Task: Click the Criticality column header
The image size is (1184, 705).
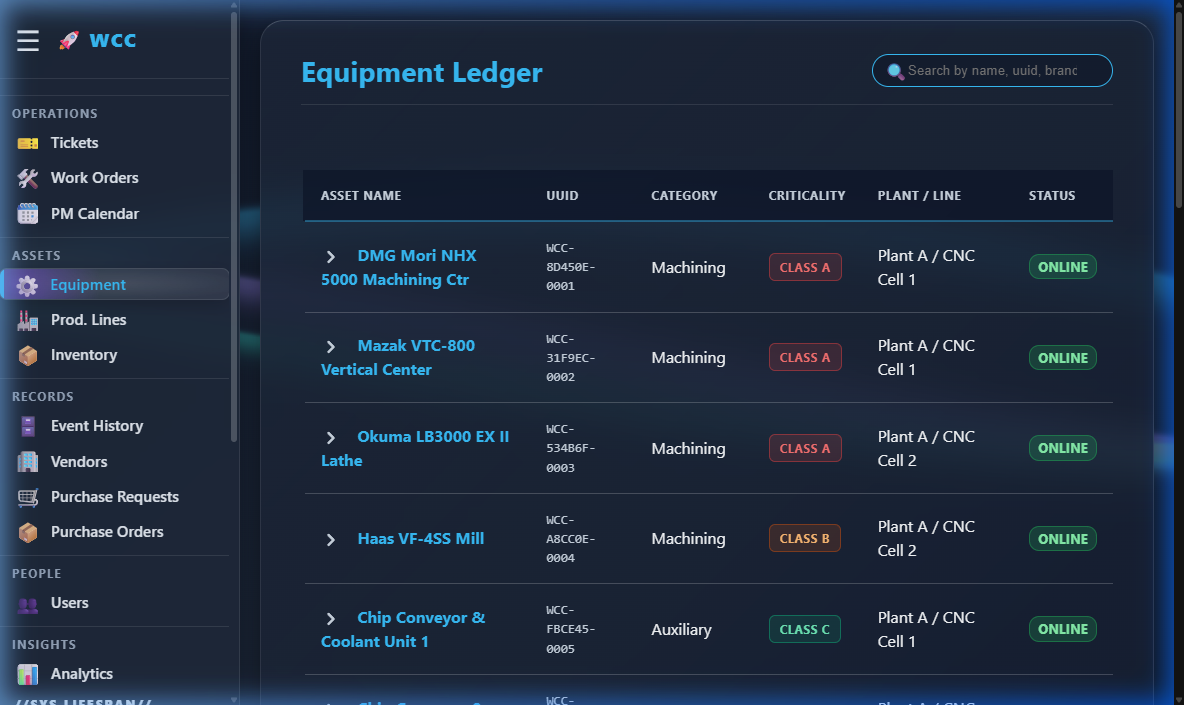Action: click(x=806, y=195)
